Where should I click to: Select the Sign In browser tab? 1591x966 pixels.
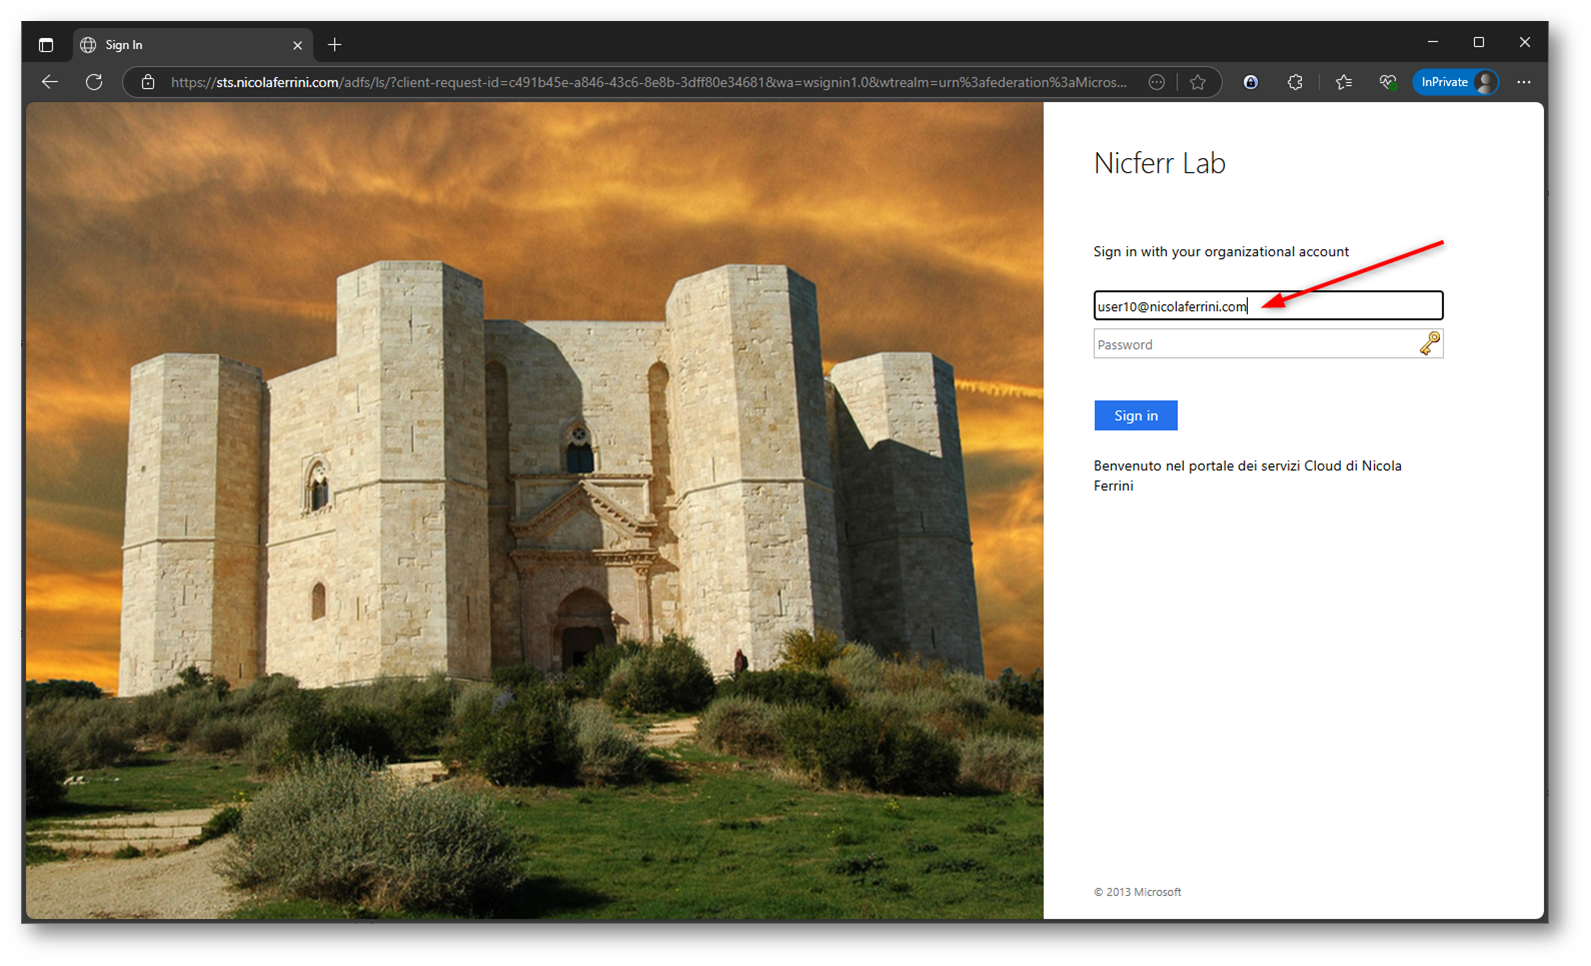[x=192, y=45]
